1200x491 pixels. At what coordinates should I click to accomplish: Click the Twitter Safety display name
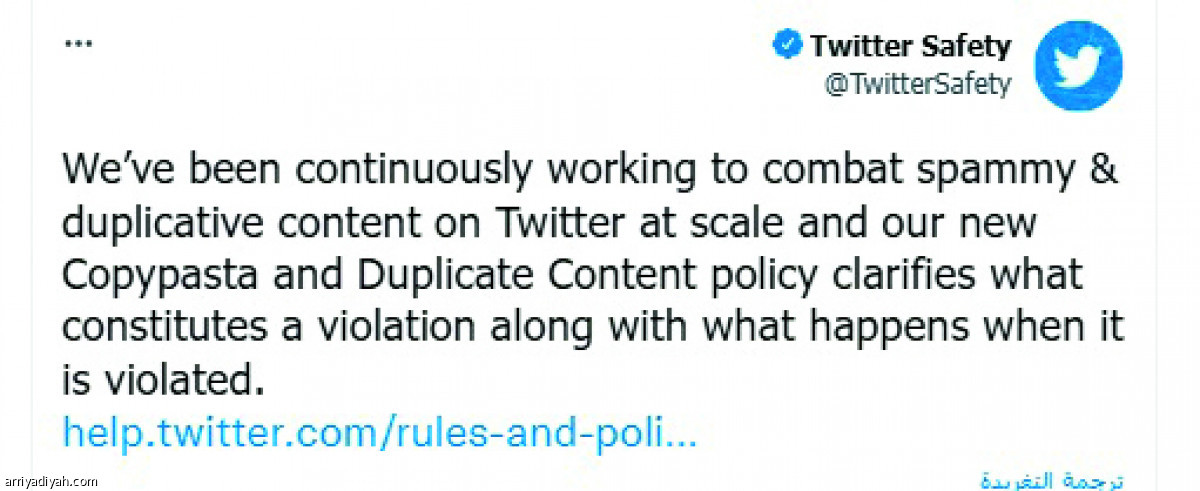click(910, 46)
